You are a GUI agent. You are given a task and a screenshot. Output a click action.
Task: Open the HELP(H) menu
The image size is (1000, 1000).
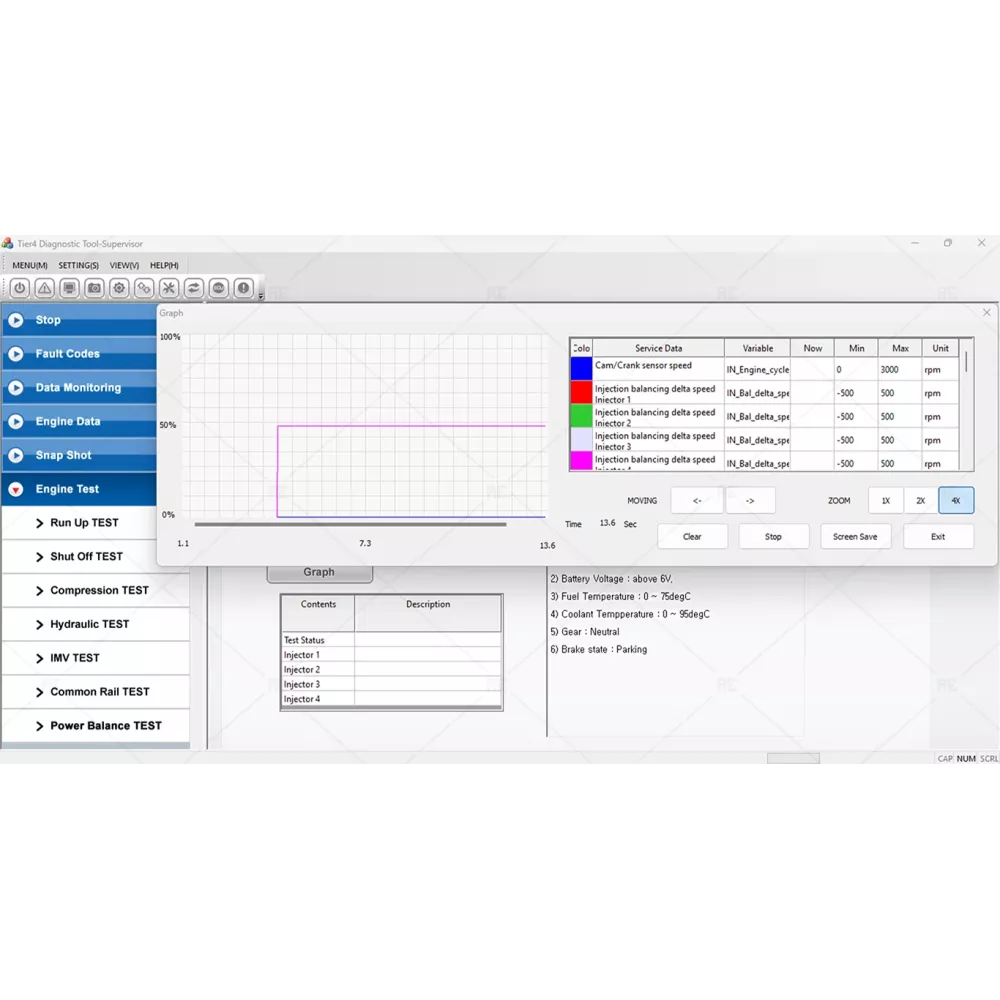tap(164, 265)
